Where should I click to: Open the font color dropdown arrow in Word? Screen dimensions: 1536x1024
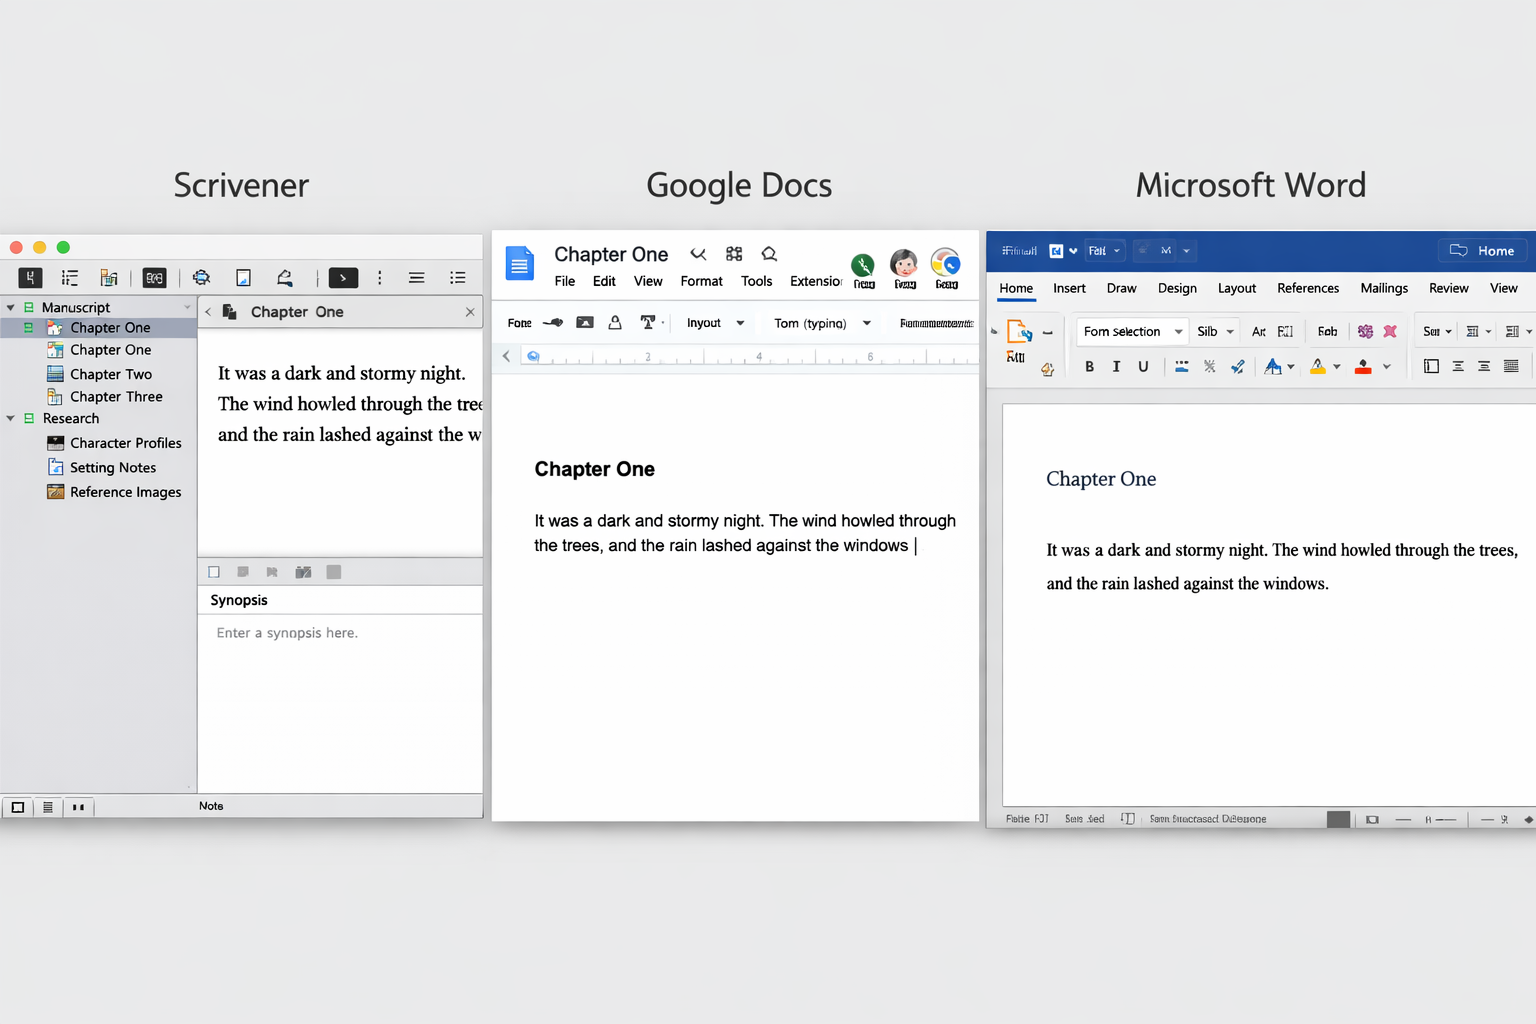(1291, 367)
